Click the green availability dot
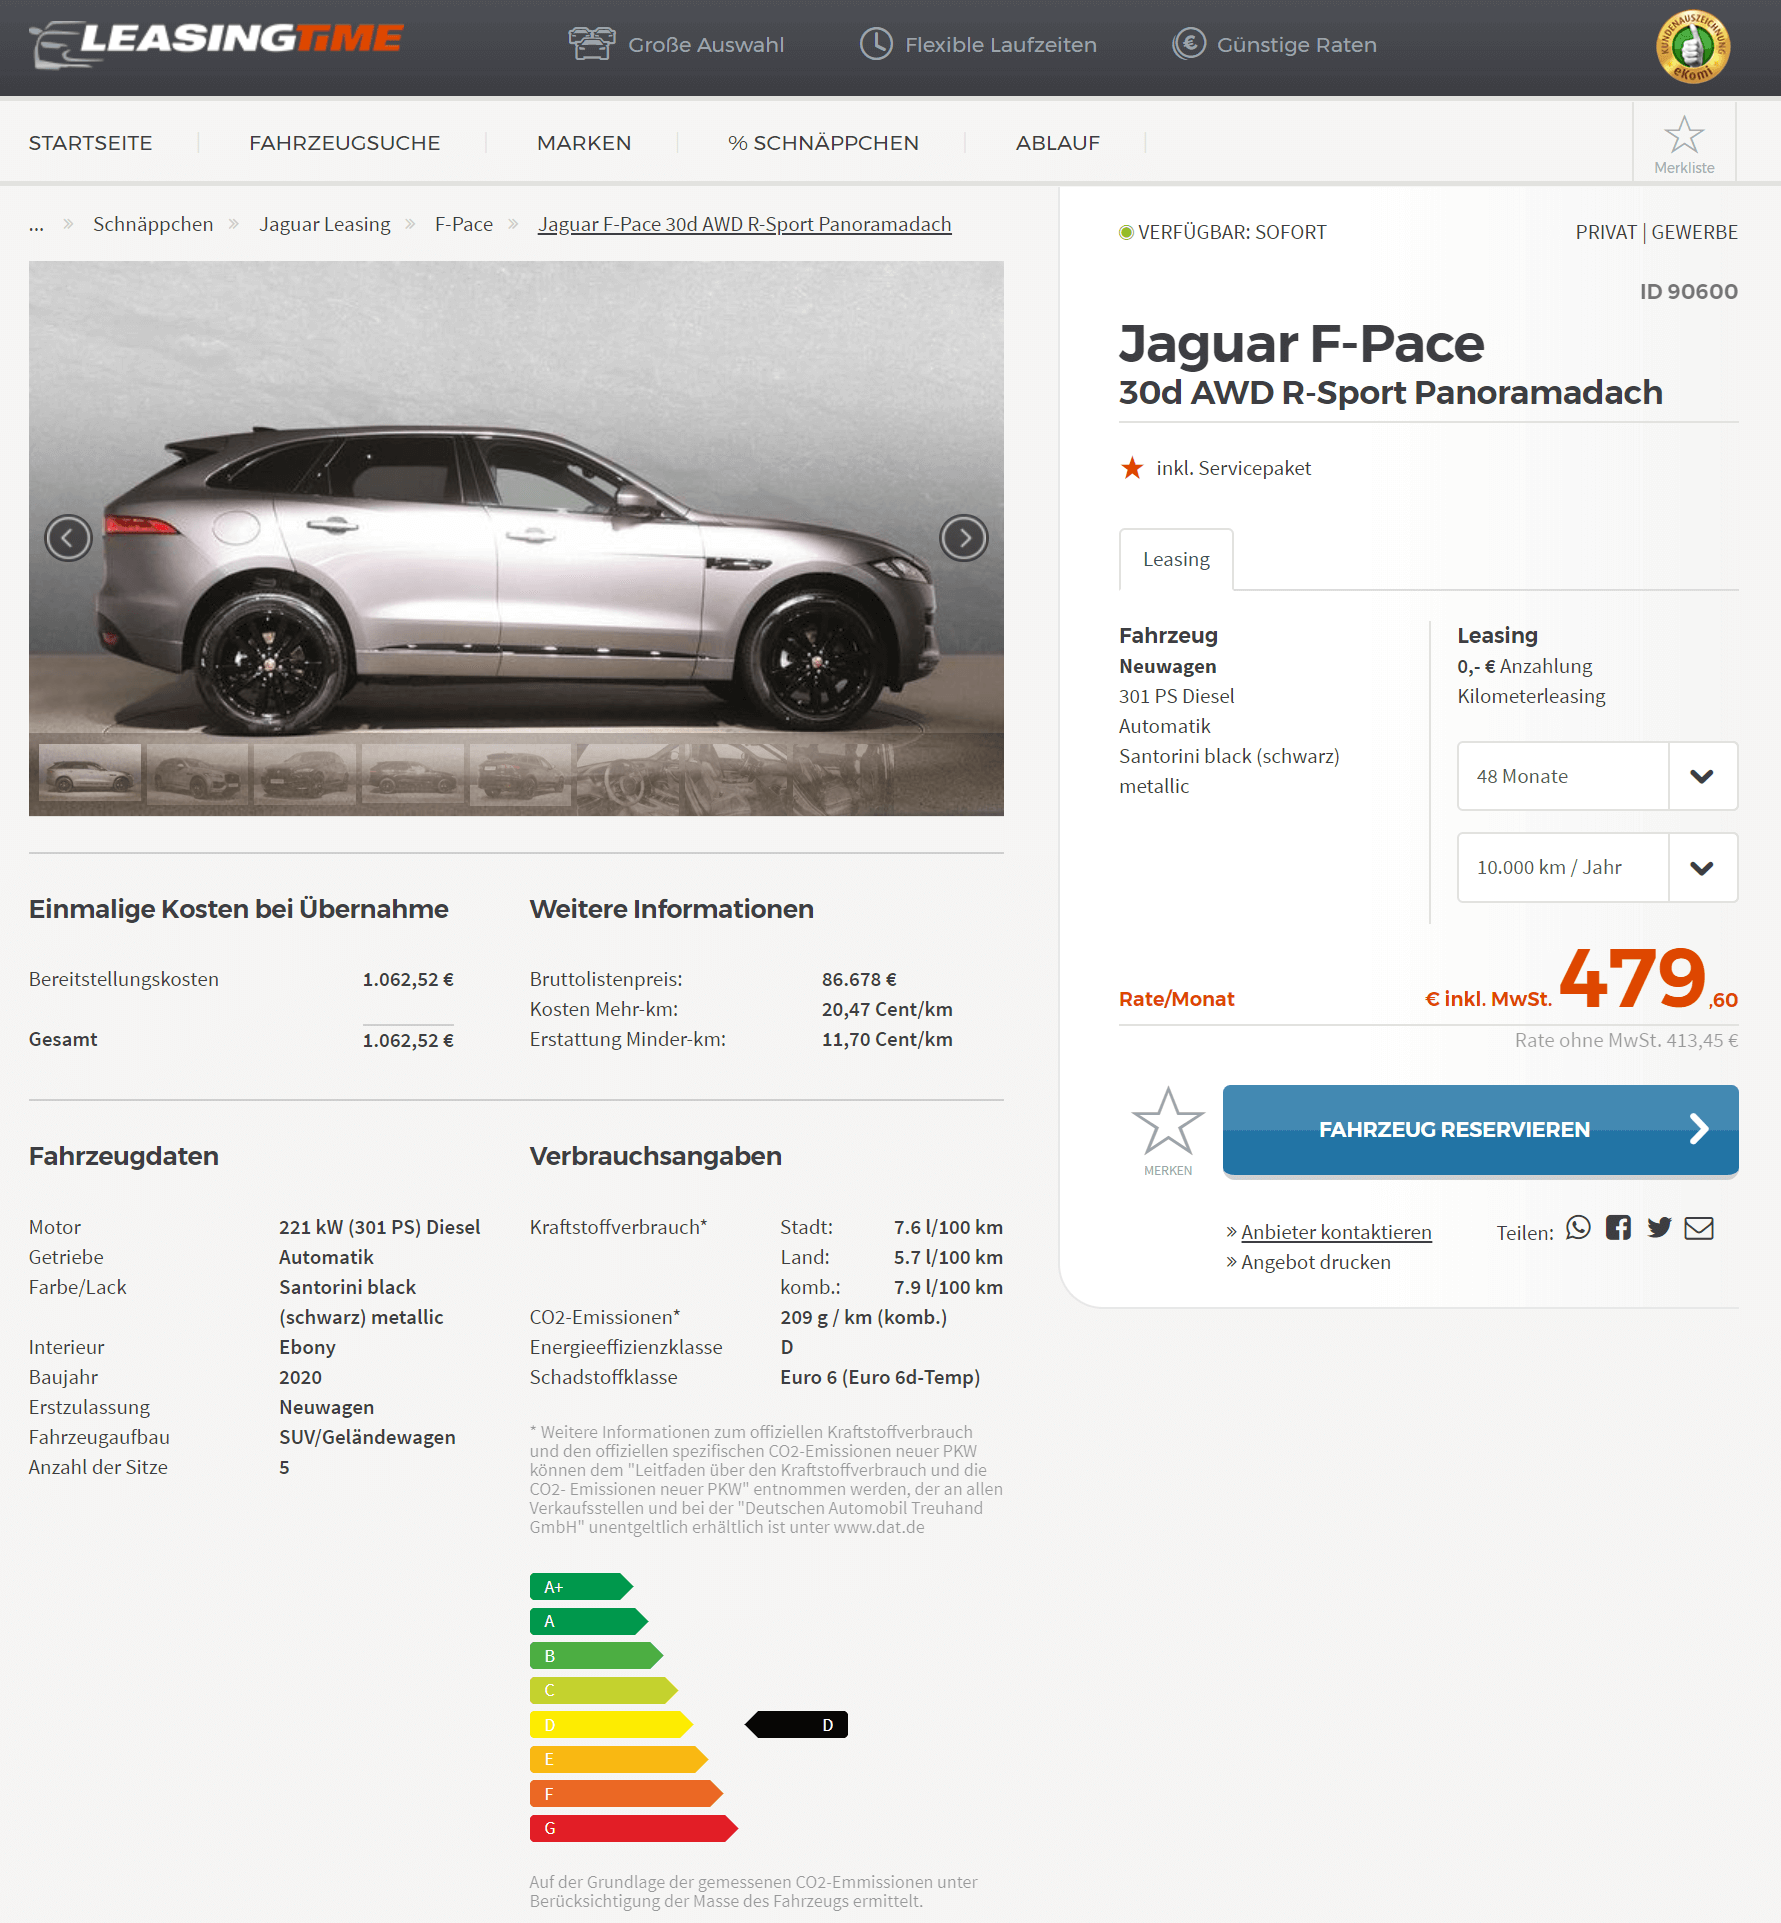The width and height of the screenshot is (1781, 1923). click(x=1126, y=232)
